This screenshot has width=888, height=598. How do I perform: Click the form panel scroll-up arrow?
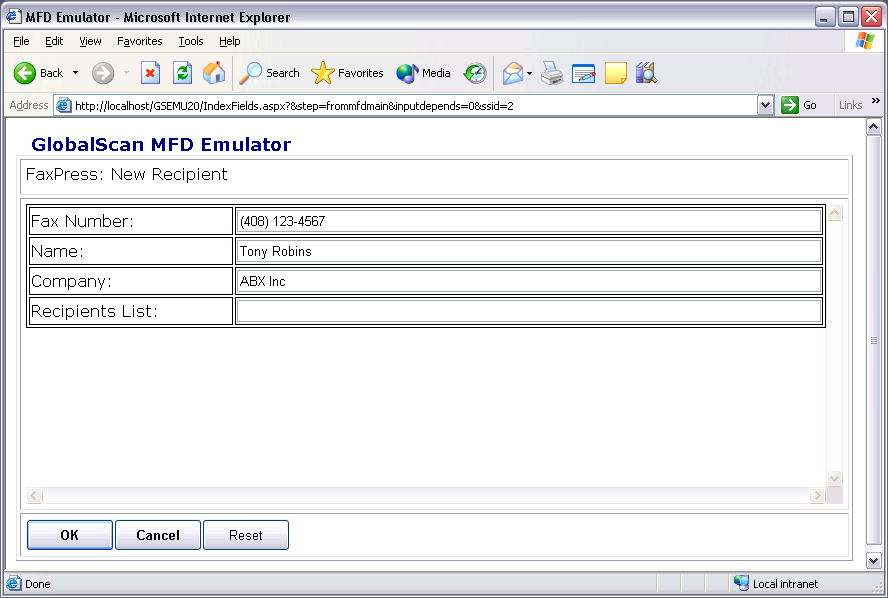tap(834, 212)
